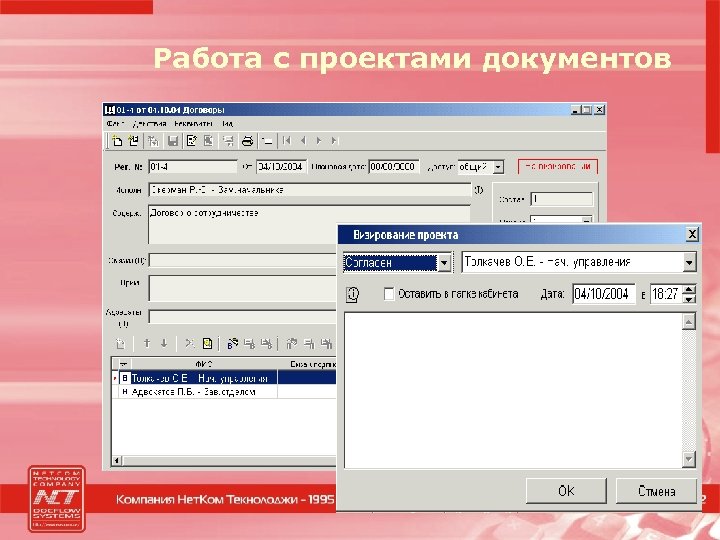This screenshot has height=540, width=720.
Task: Go to last record navigation arrow
Action: [335, 141]
